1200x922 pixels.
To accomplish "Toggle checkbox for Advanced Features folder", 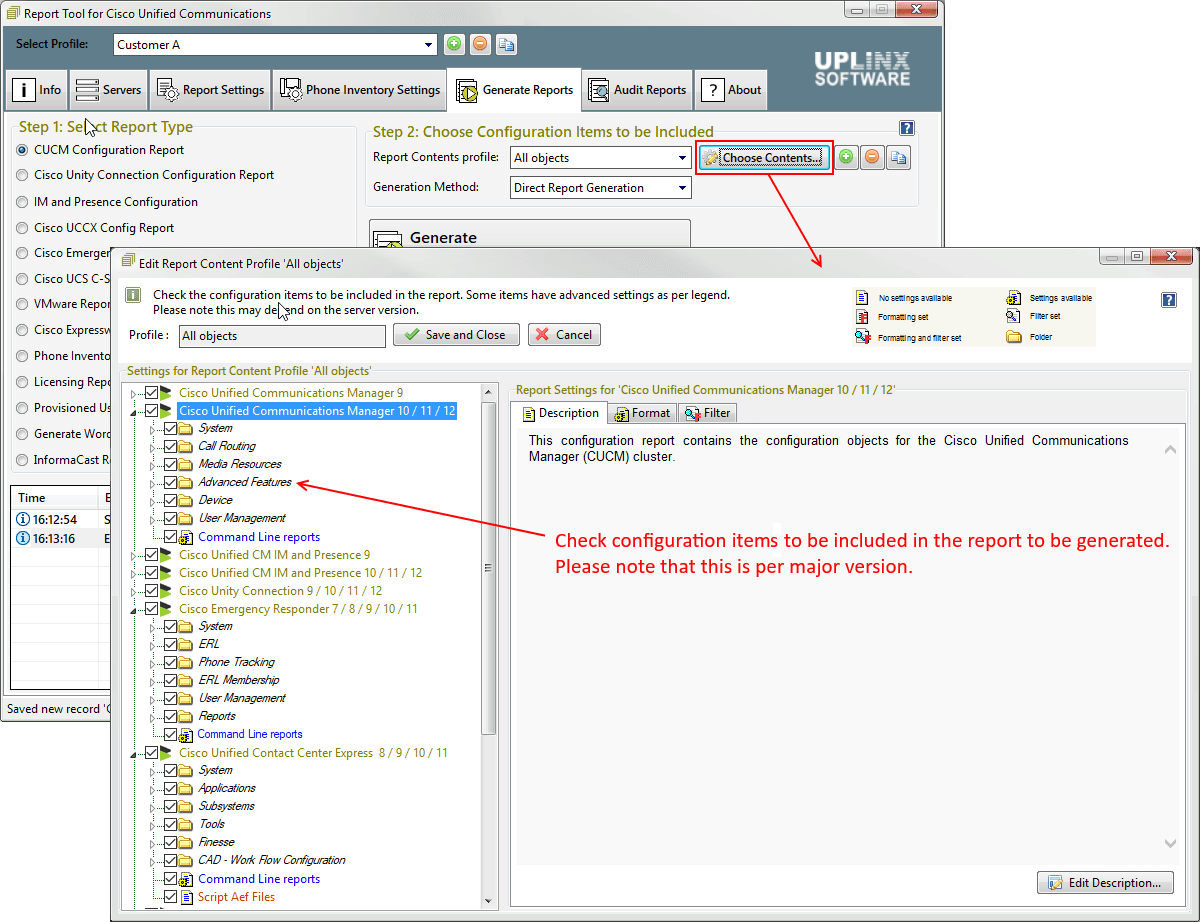I will pos(170,482).
